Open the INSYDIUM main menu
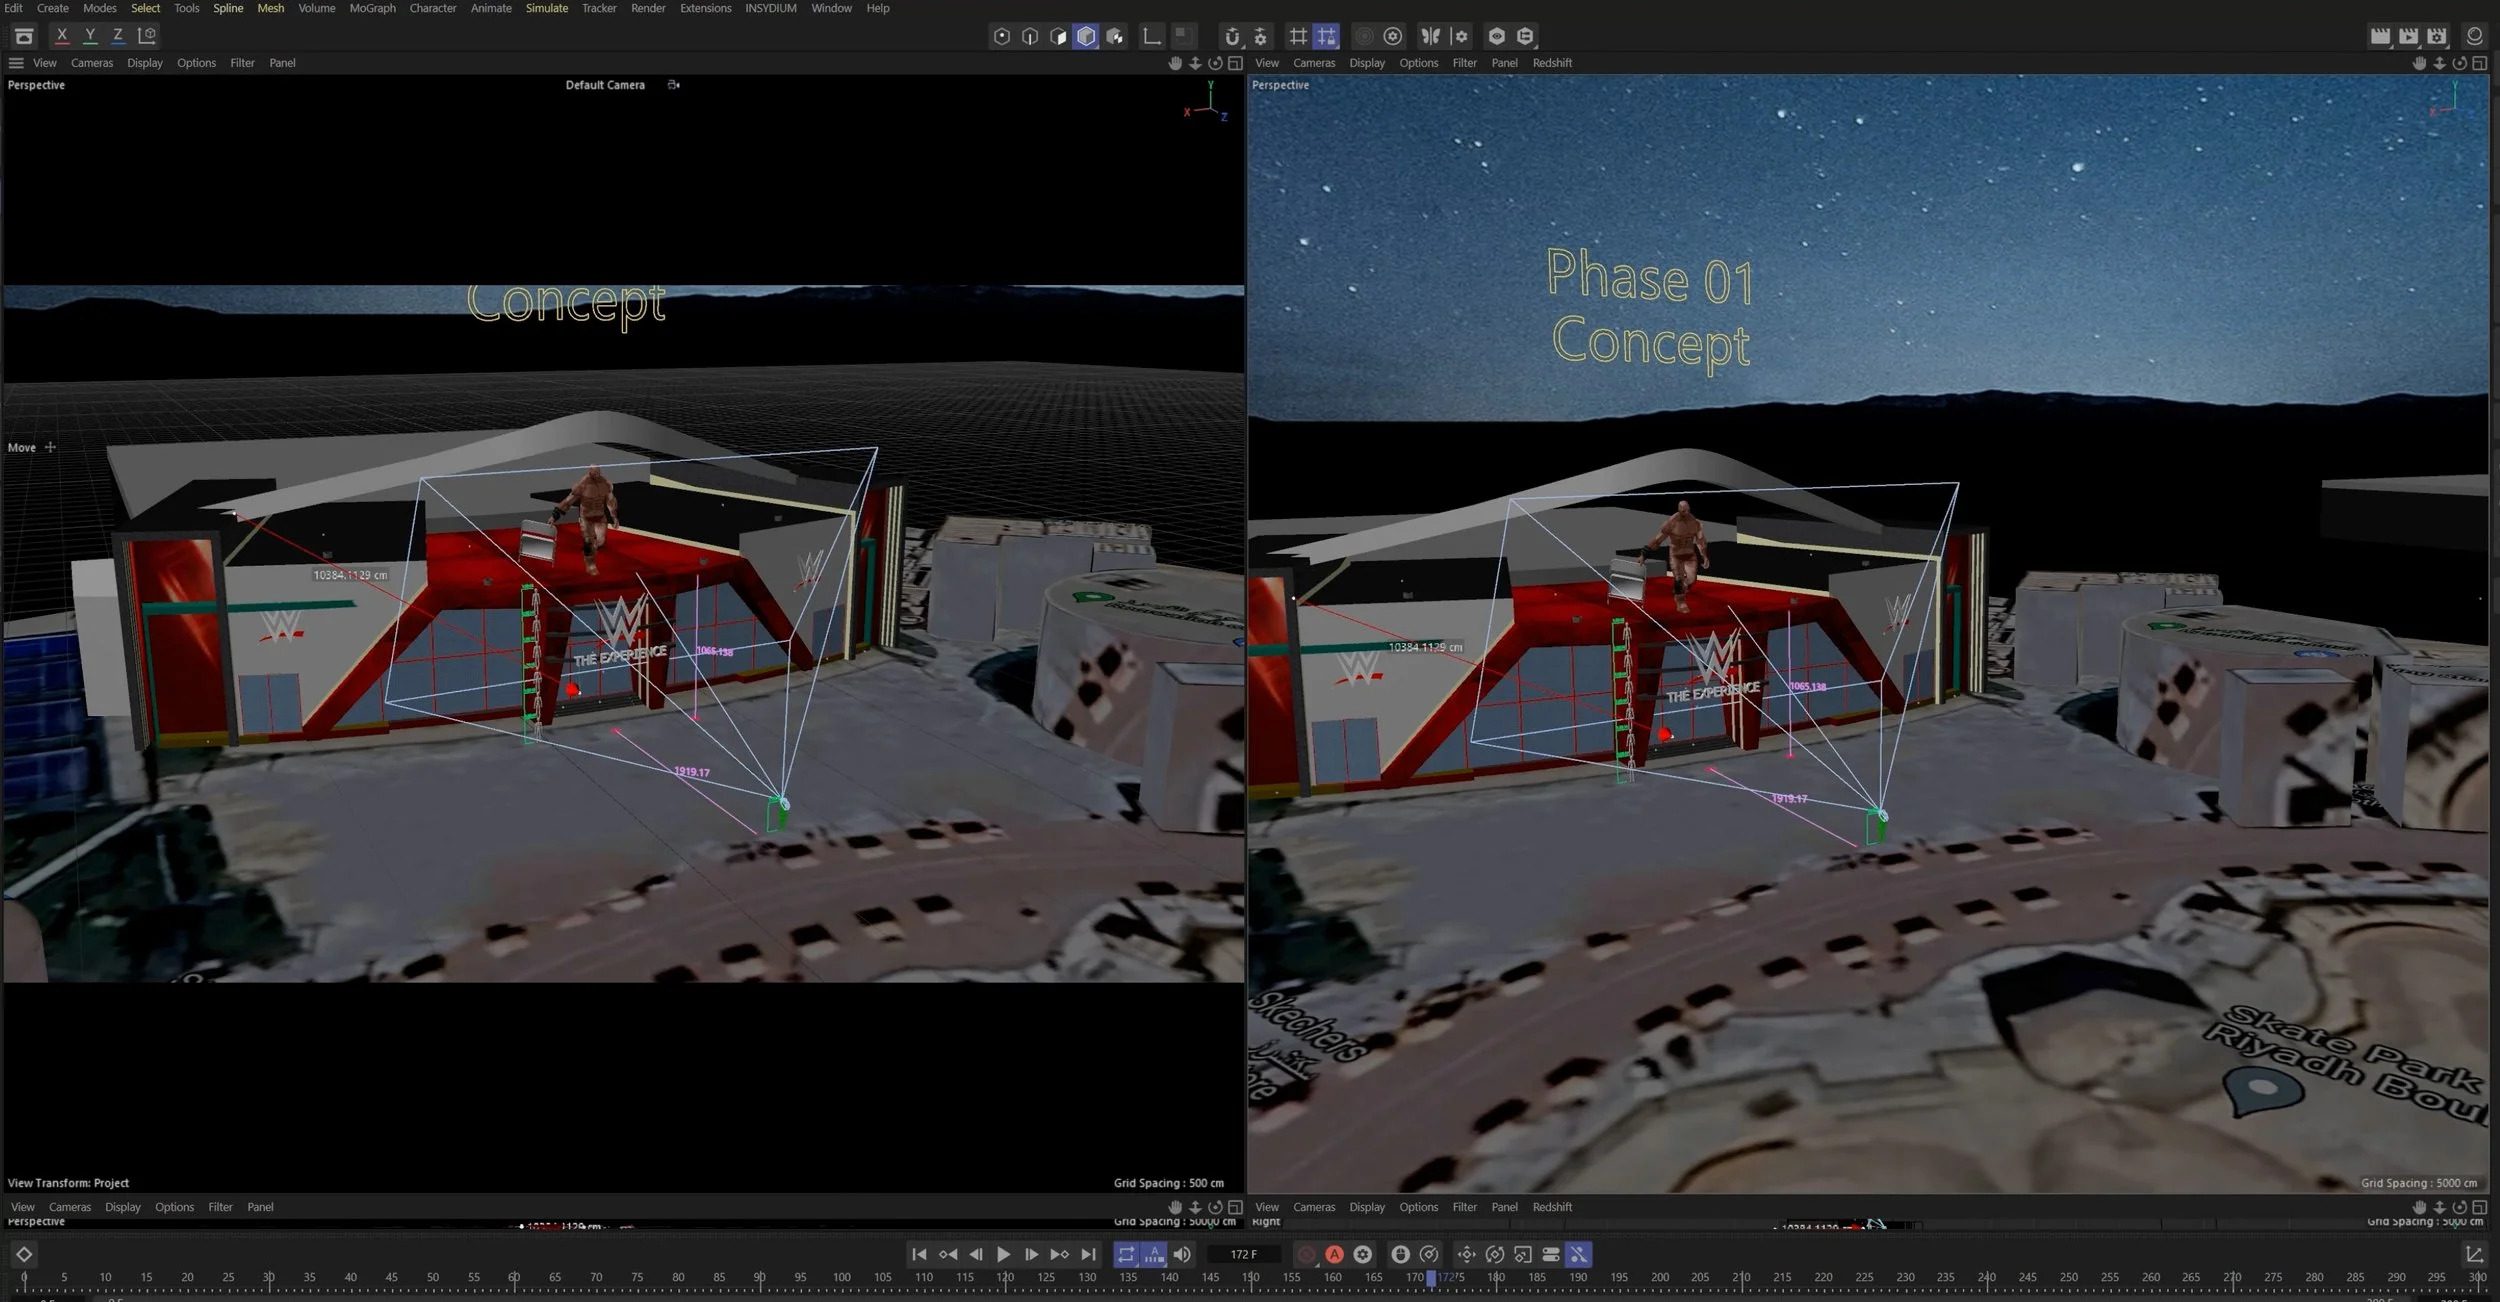Image resolution: width=2500 pixels, height=1302 pixels. click(771, 8)
